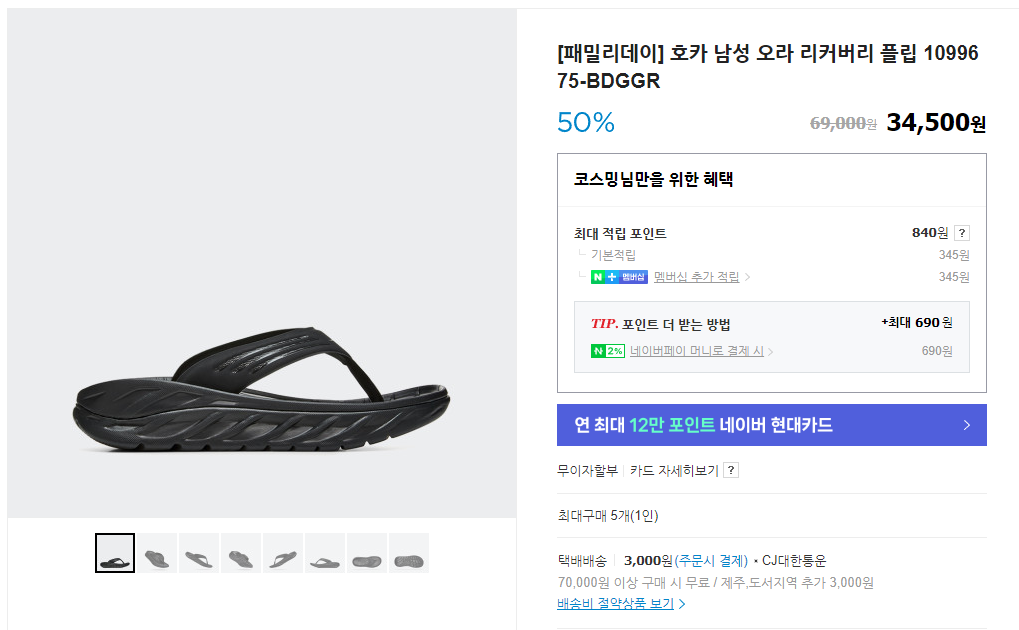Open the 배송비 절약상품 보기 link
This screenshot has height=630, width=1019.
(615, 604)
